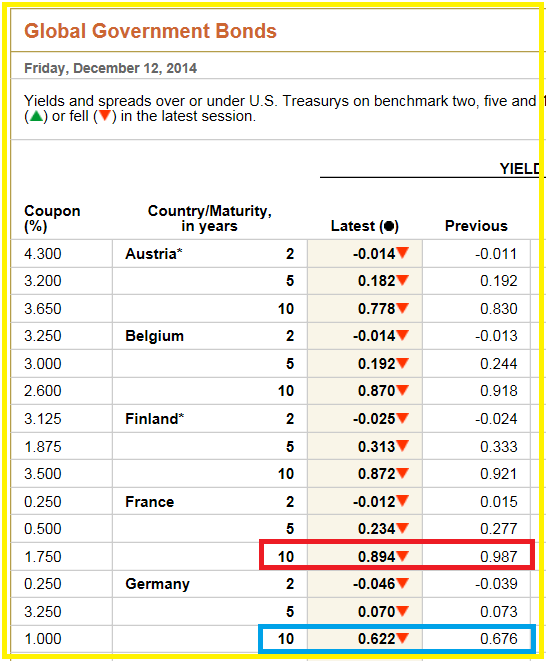Click red arrow beside Germany 10-year 0.622
Image resolution: width=546 pixels, height=661 pixels.
403,638
